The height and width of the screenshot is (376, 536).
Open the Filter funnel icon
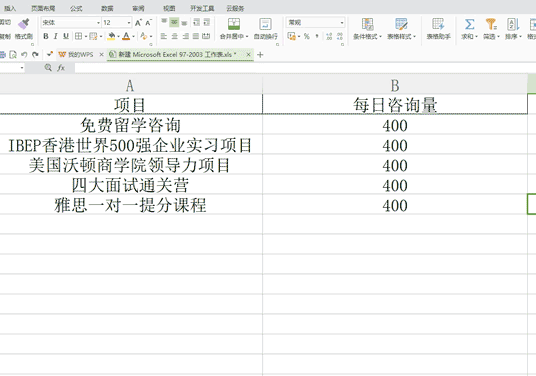(491, 24)
